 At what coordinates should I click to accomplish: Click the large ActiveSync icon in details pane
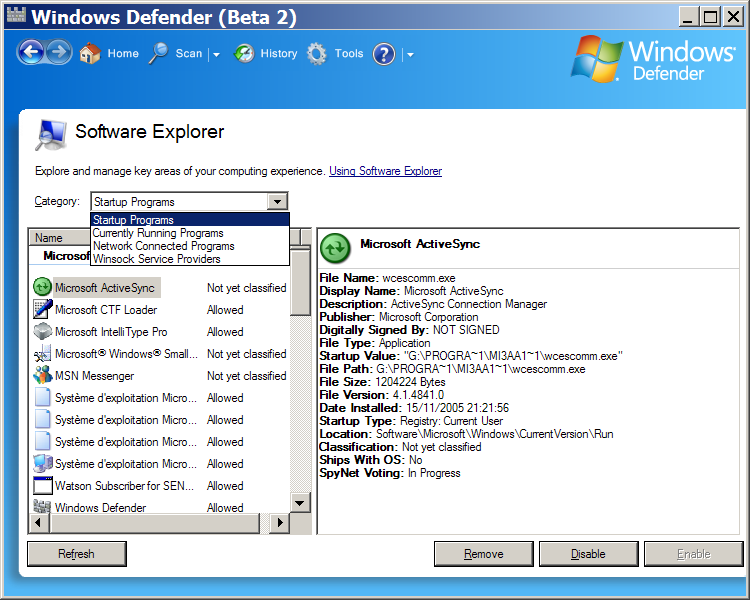(335, 248)
